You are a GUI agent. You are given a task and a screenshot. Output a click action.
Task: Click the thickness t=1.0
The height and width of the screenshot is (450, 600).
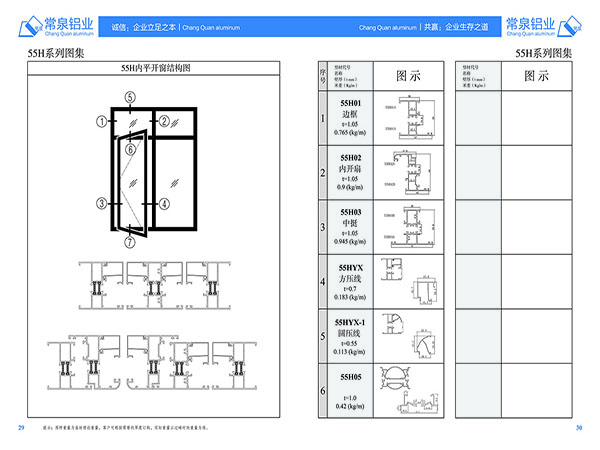point(350,398)
